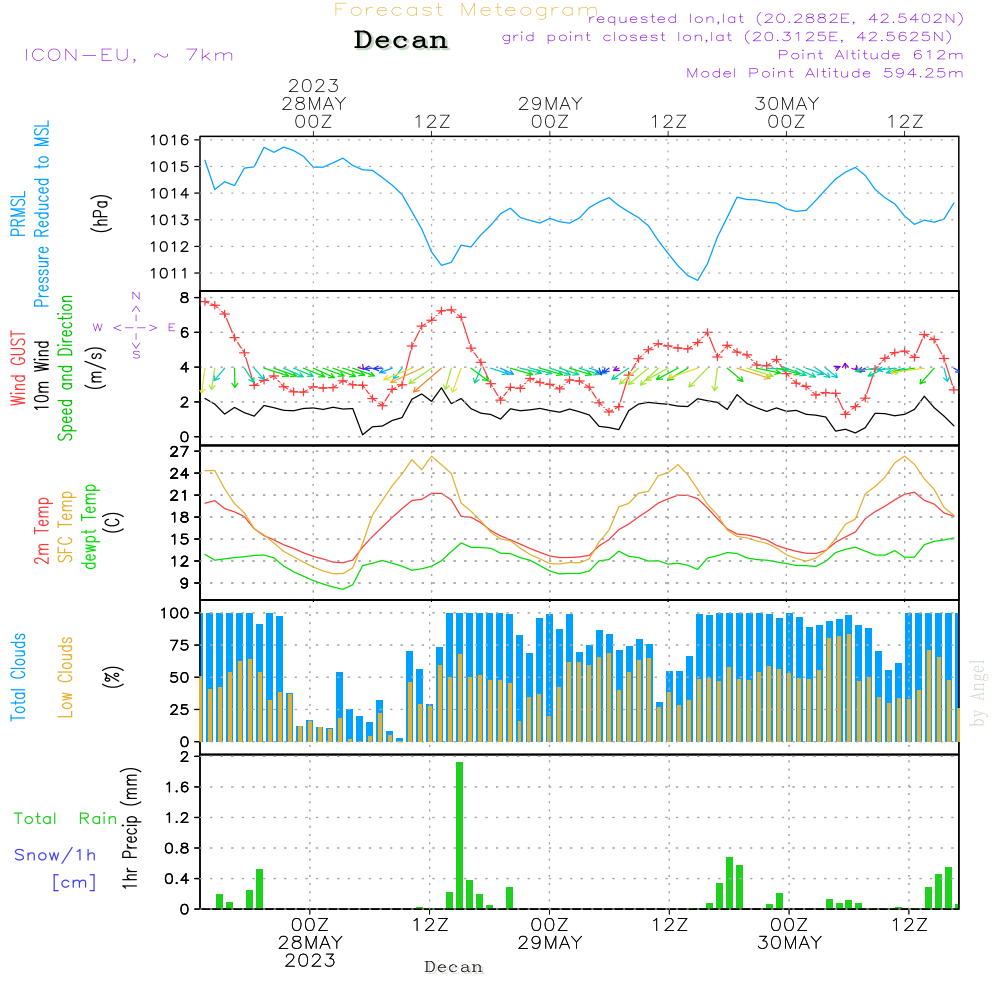
Task: Click the '27' temperature tick
Action: [180, 452]
